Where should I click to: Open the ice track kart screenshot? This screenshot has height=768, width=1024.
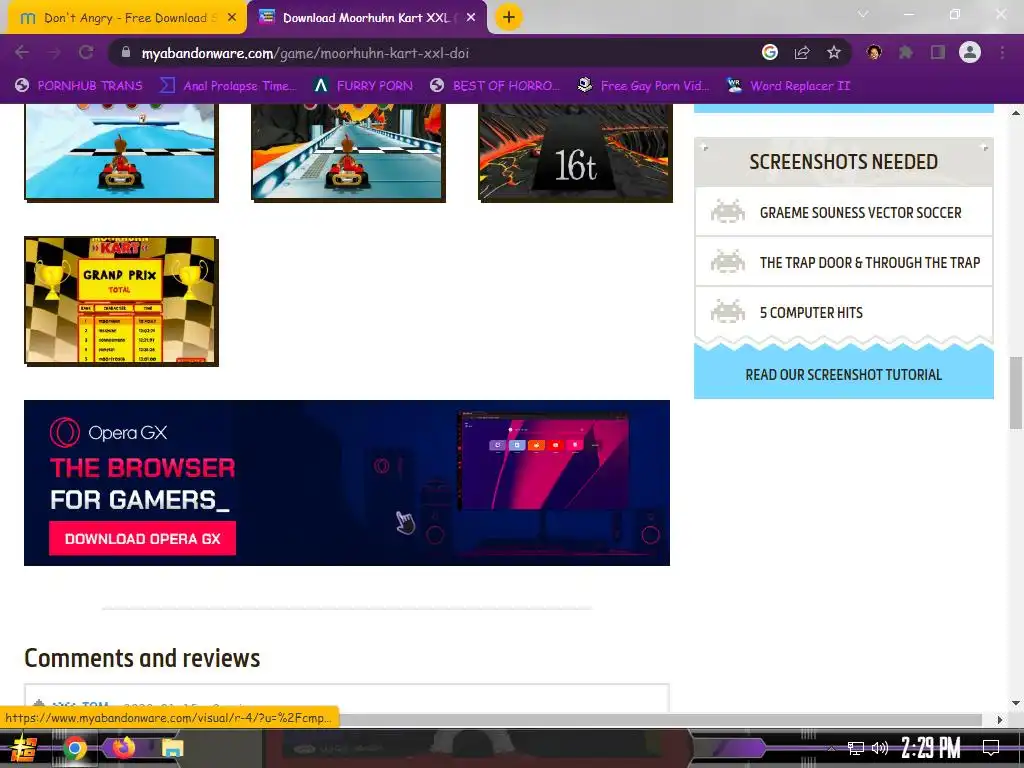click(x=120, y=152)
